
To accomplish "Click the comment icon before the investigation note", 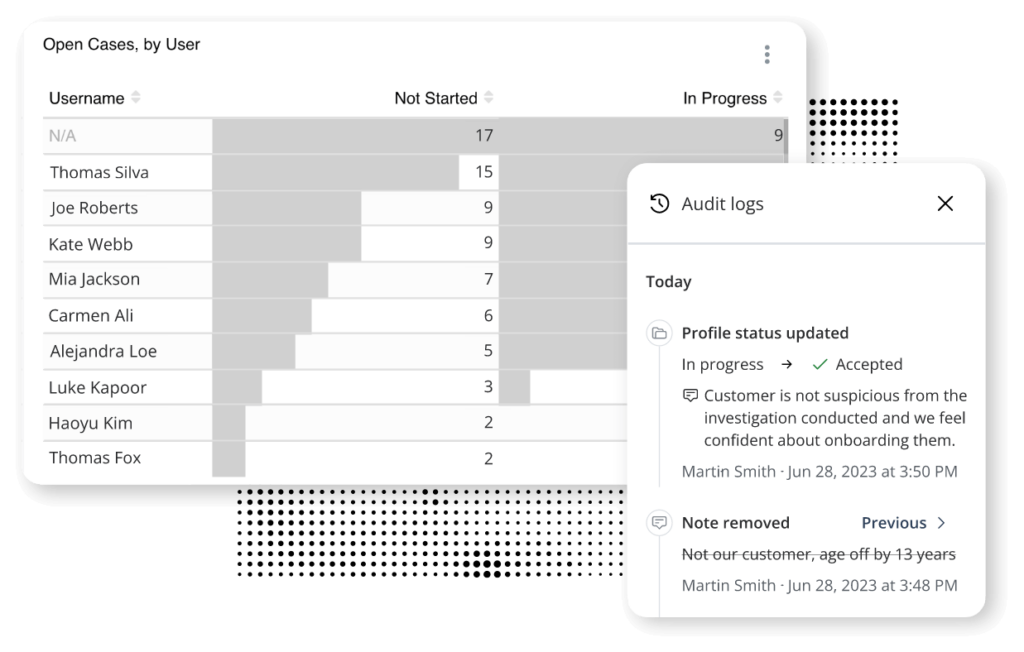I will (690, 394).
